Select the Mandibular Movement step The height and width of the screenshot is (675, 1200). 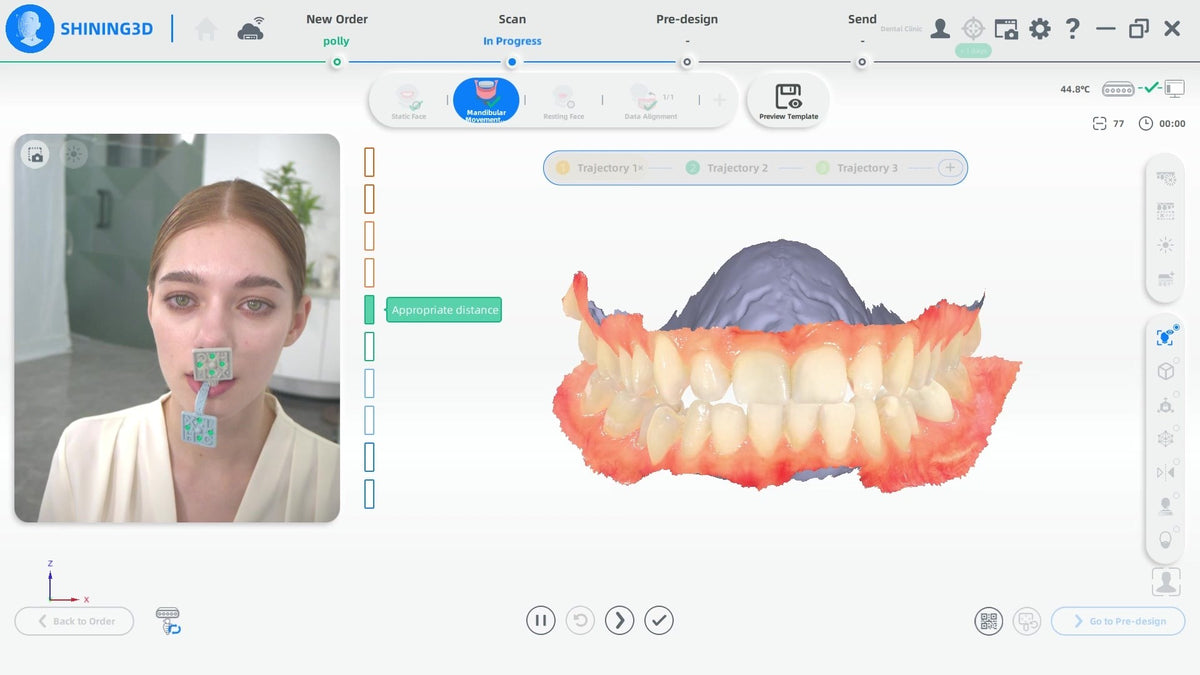coord(486,100)
